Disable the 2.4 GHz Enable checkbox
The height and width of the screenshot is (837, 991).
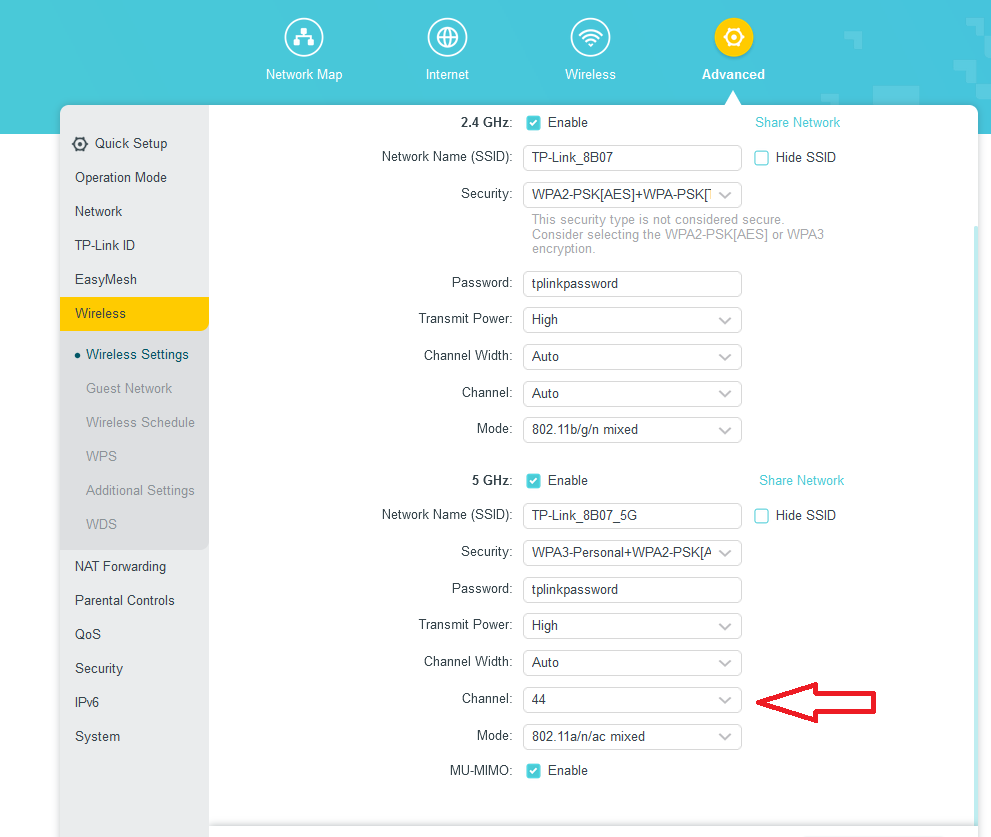pyautogui.click(x=534, y=123)
